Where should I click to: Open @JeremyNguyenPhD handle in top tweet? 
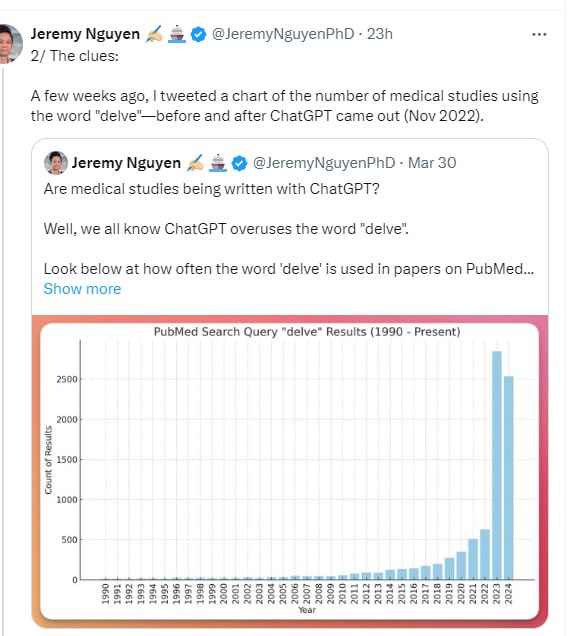[x=283, y=34]
